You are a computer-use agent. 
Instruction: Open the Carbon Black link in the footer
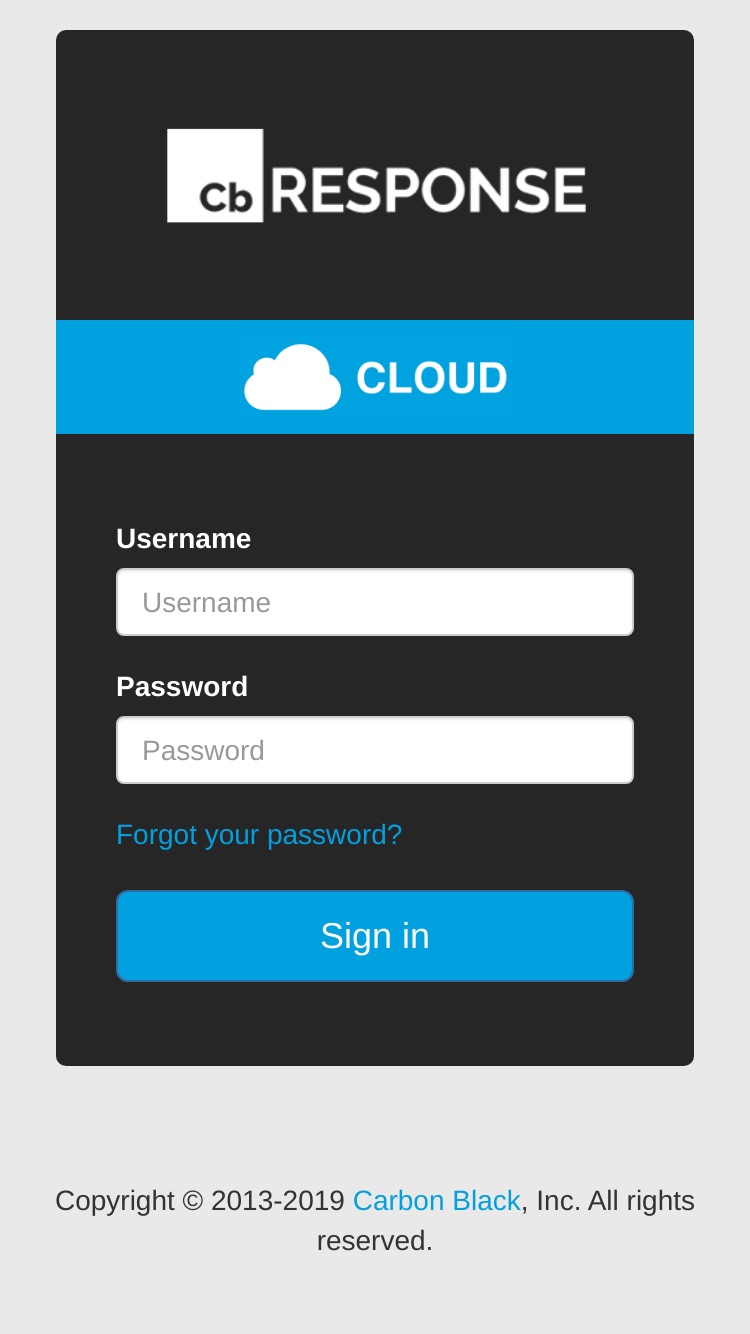436,1200
